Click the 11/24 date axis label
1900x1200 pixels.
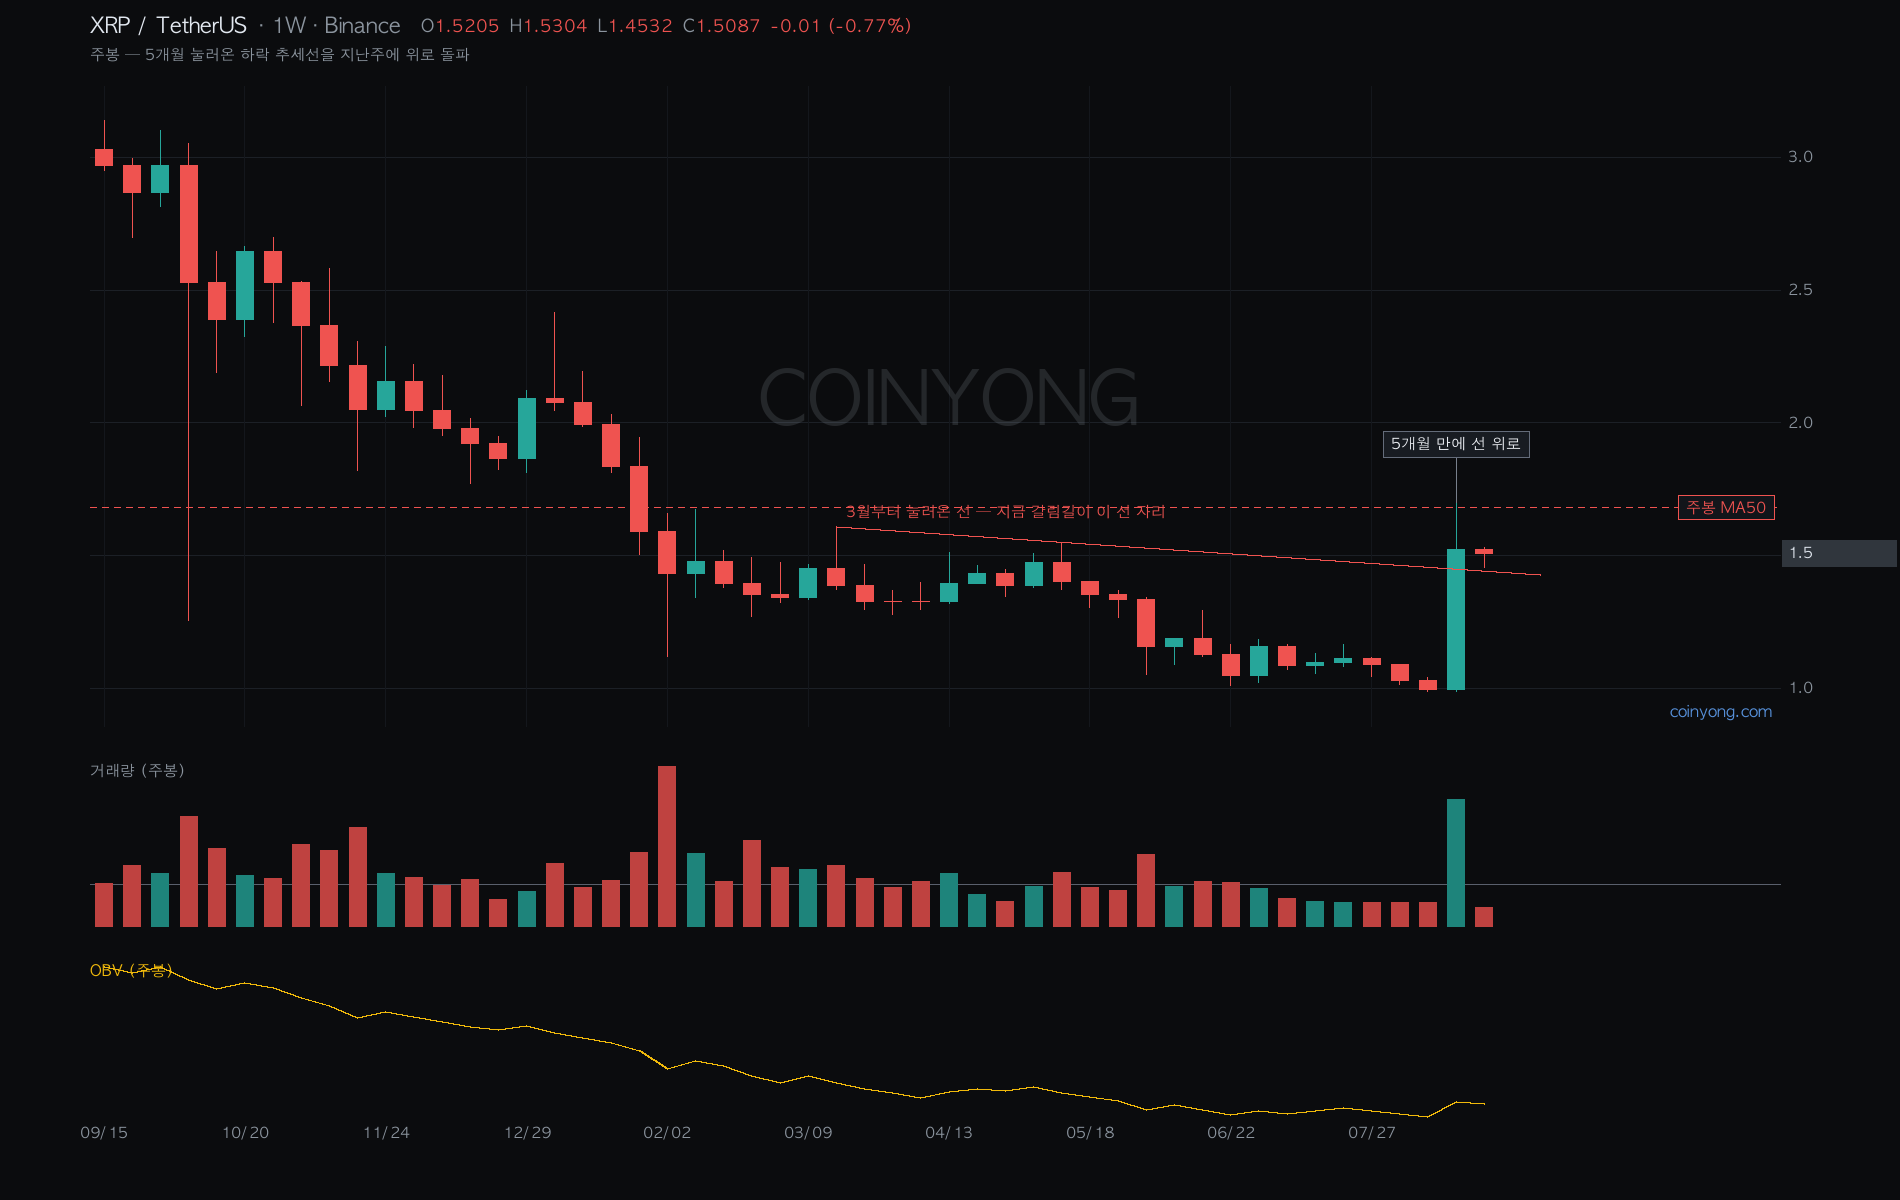pos(386,1133)
